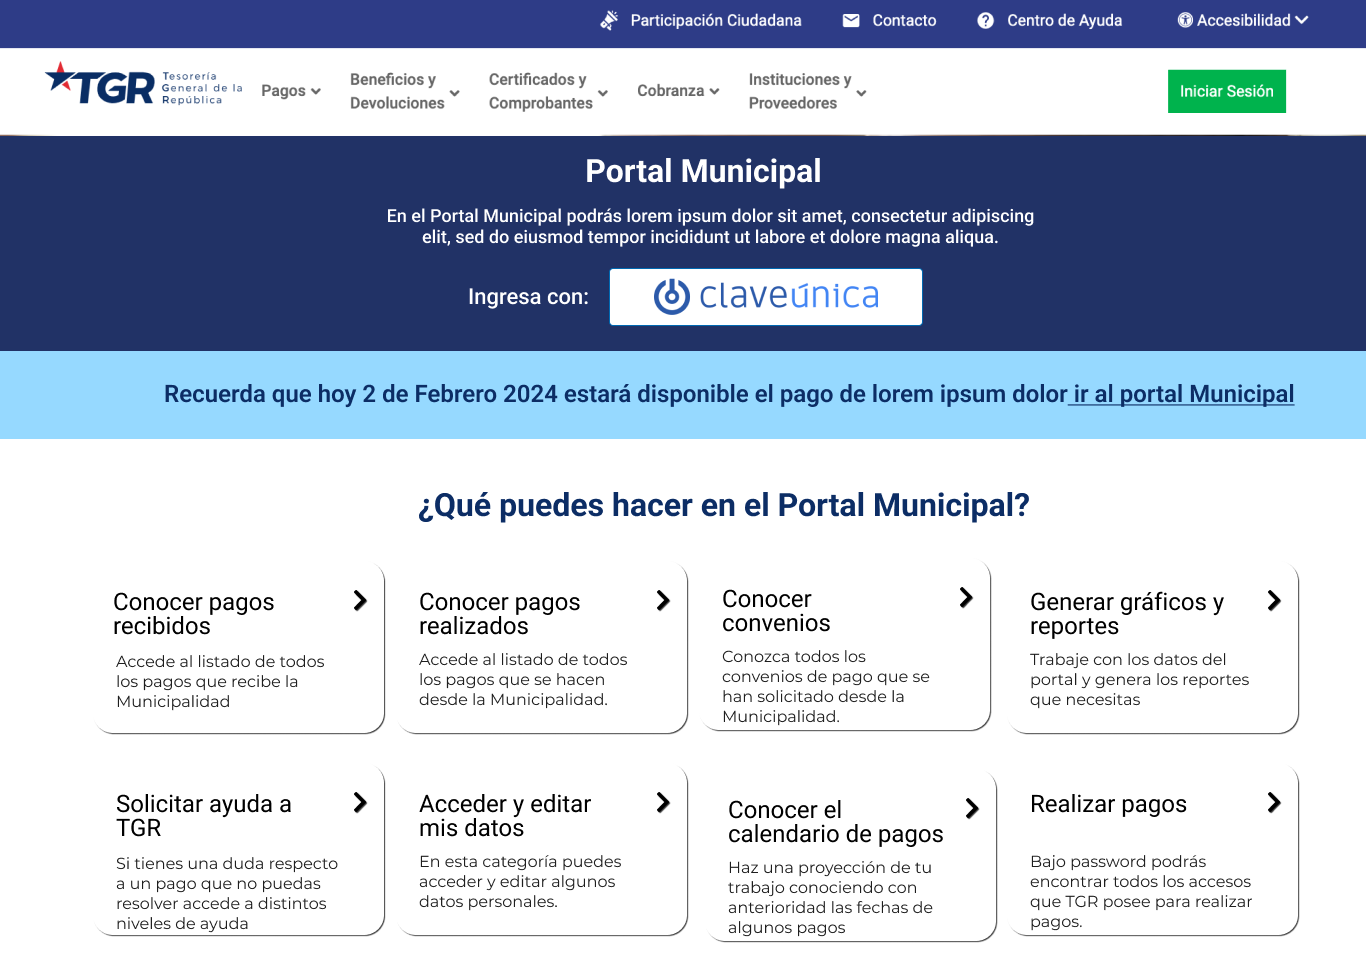Screen dimensions: 1366x958
Task: Click the 'Trabaje con los datos del portal' description
Action: pos(1139,679)
